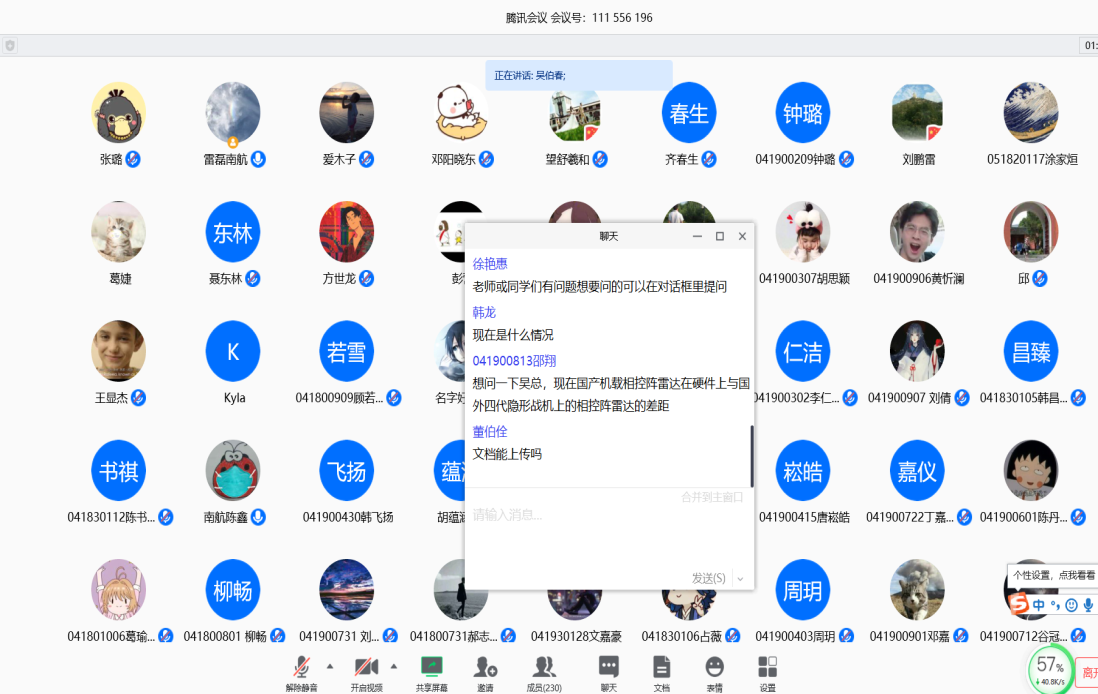Expand audio options arrow beside 解除静音
The height and width of the screenshot is (694, 1098).
[x=329, y=665]
